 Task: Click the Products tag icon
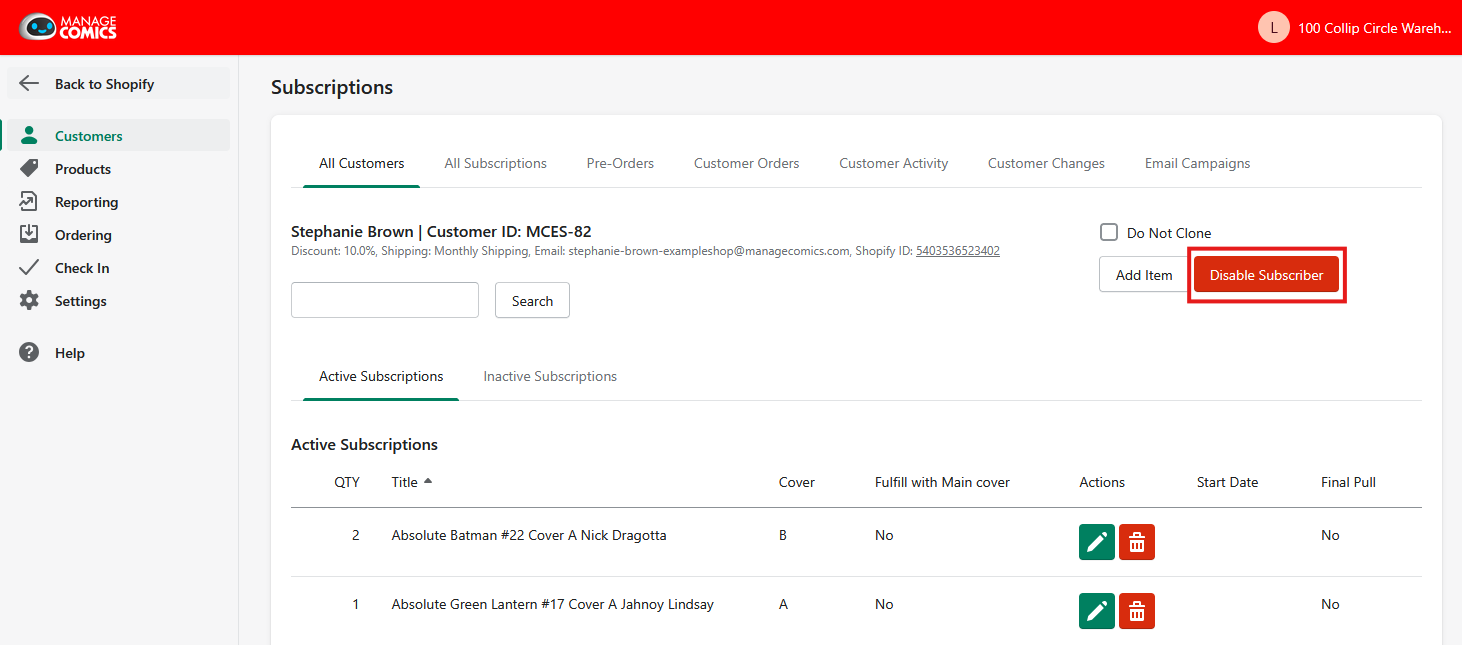pyautogui.click(x=29, y=168)
